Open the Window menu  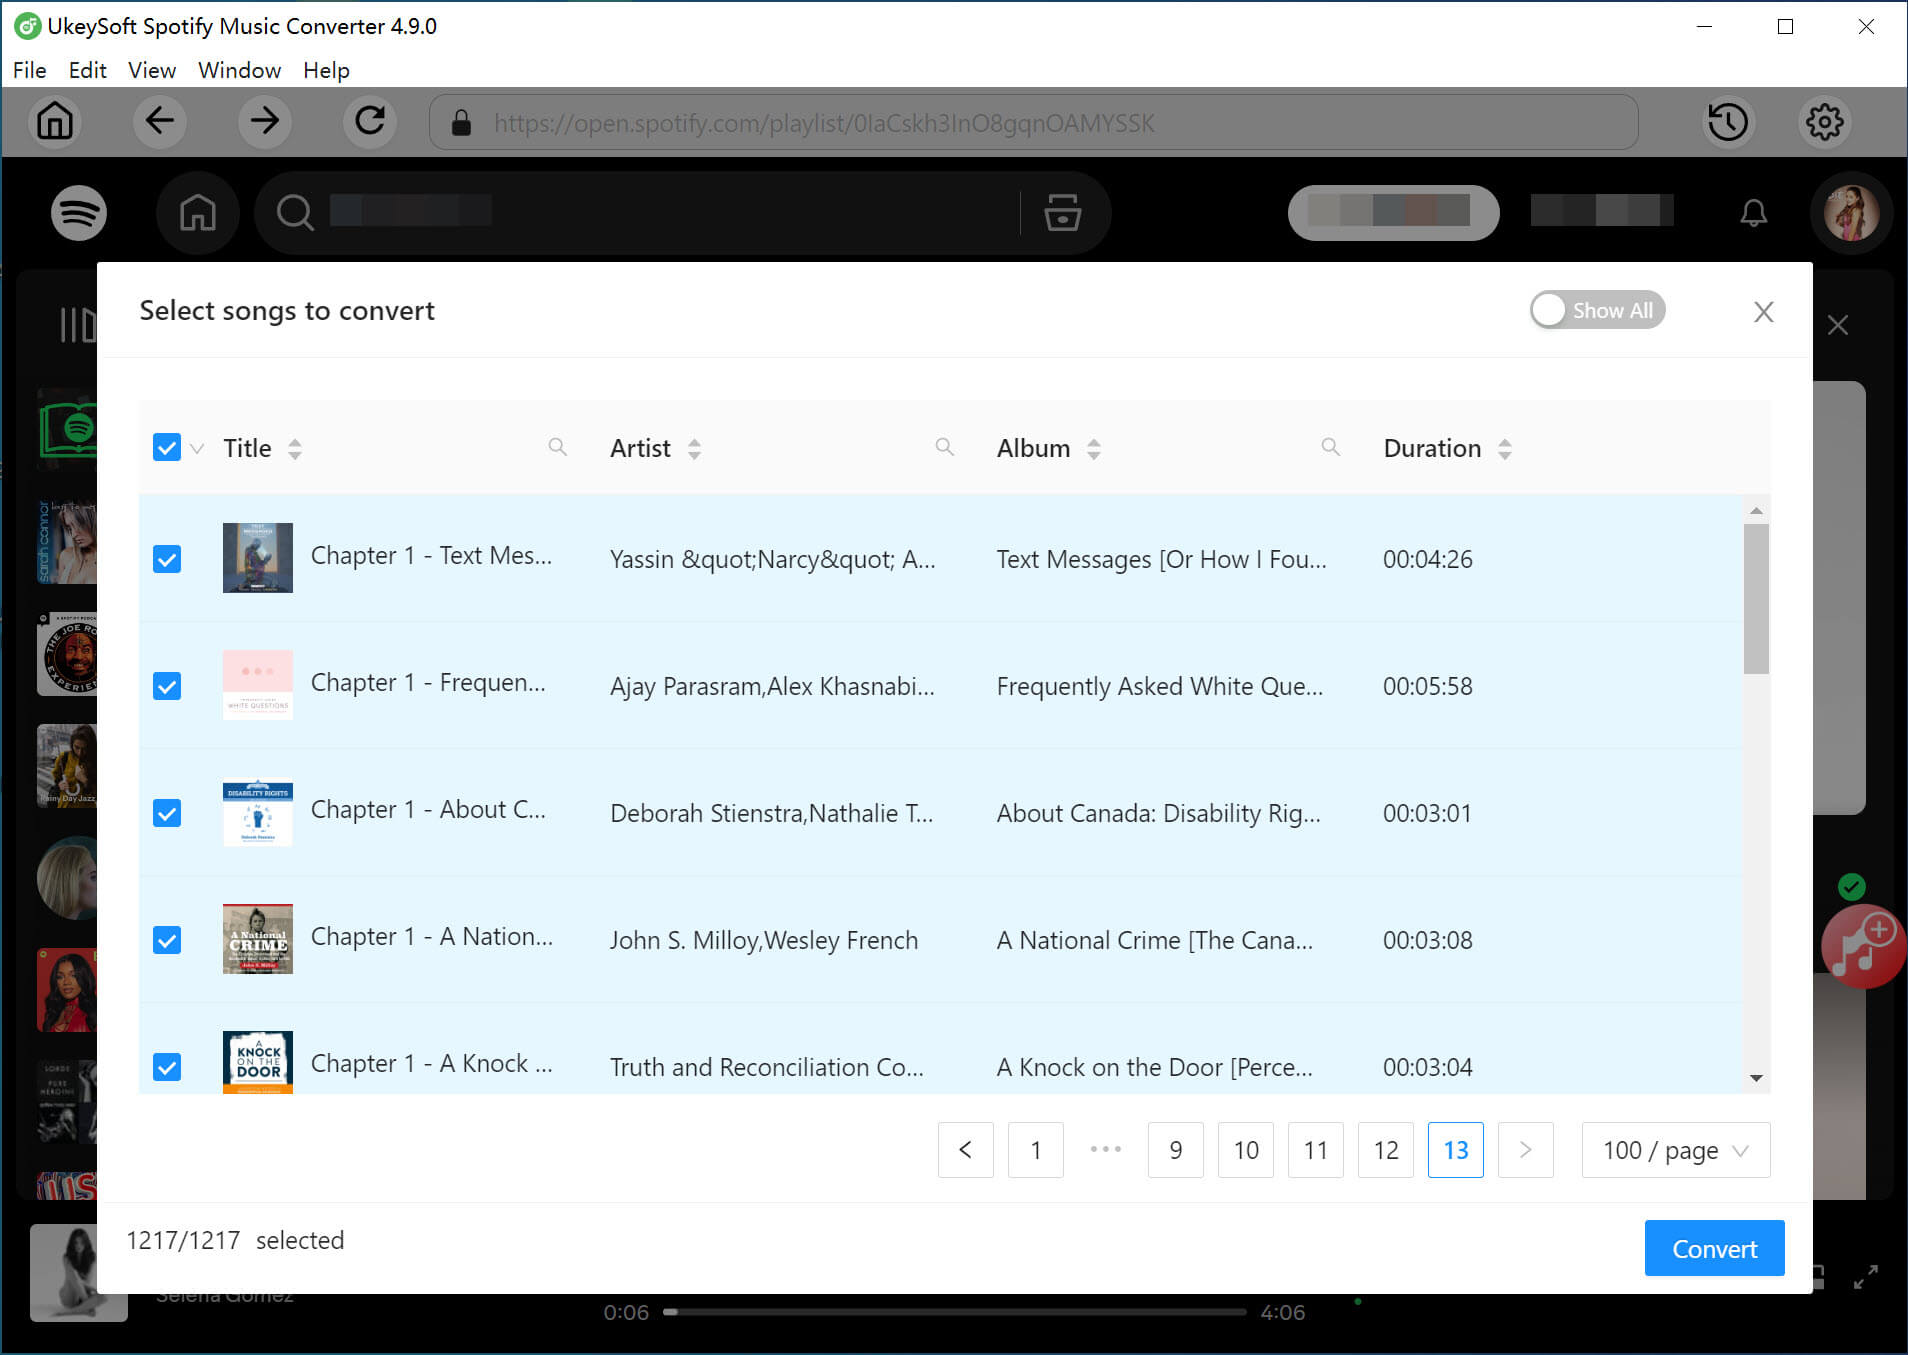pyautogui.click(x=239, y=70)
